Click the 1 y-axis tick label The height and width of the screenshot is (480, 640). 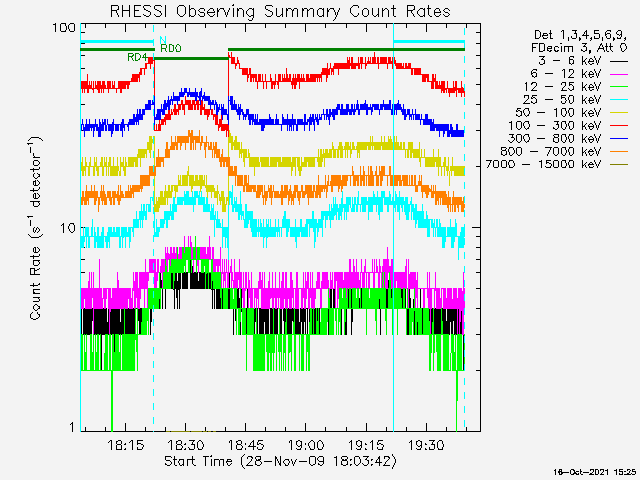click(72, 427)
